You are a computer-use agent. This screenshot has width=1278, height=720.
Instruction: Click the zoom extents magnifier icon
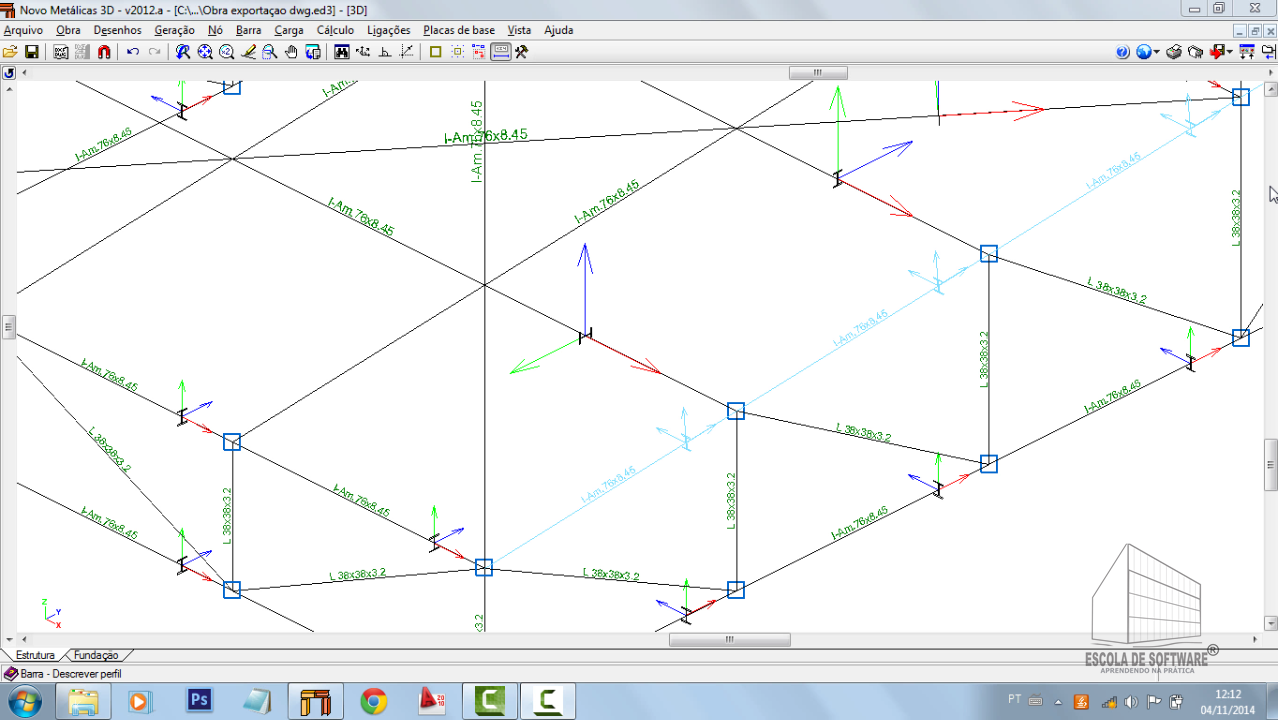pos(205,52)
